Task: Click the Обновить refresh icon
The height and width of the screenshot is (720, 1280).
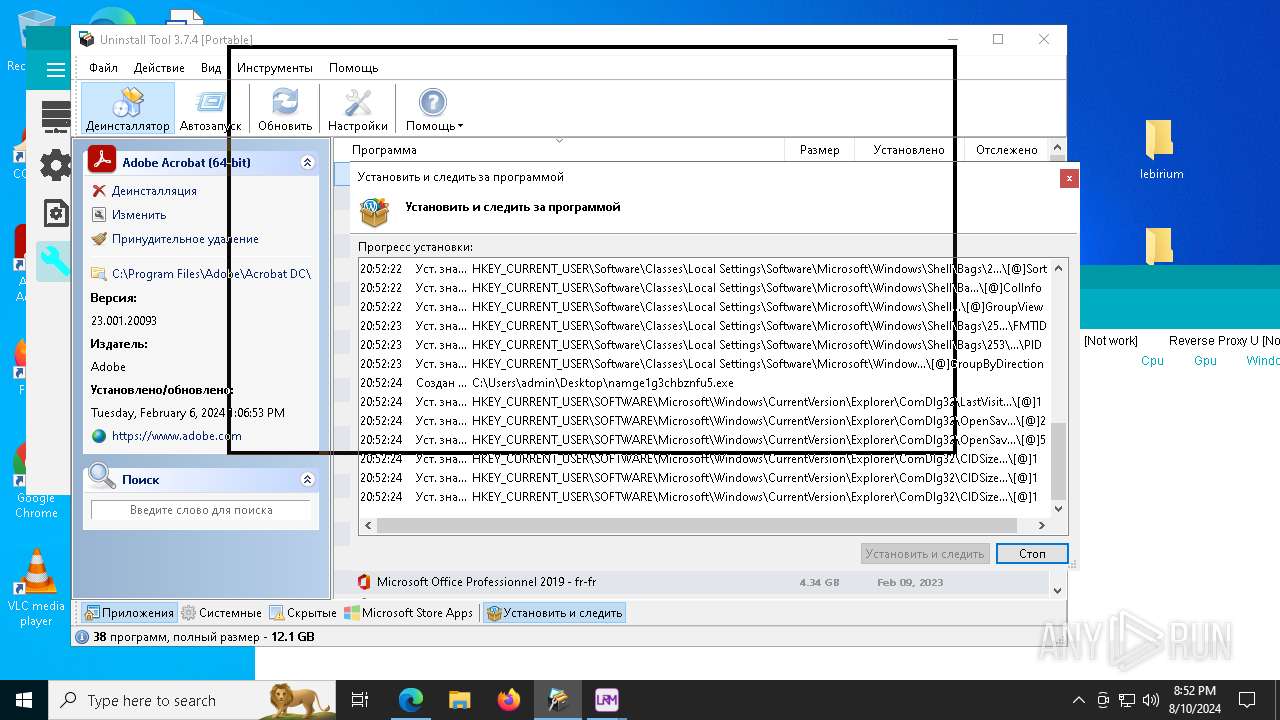Action: tap(285, 108)
